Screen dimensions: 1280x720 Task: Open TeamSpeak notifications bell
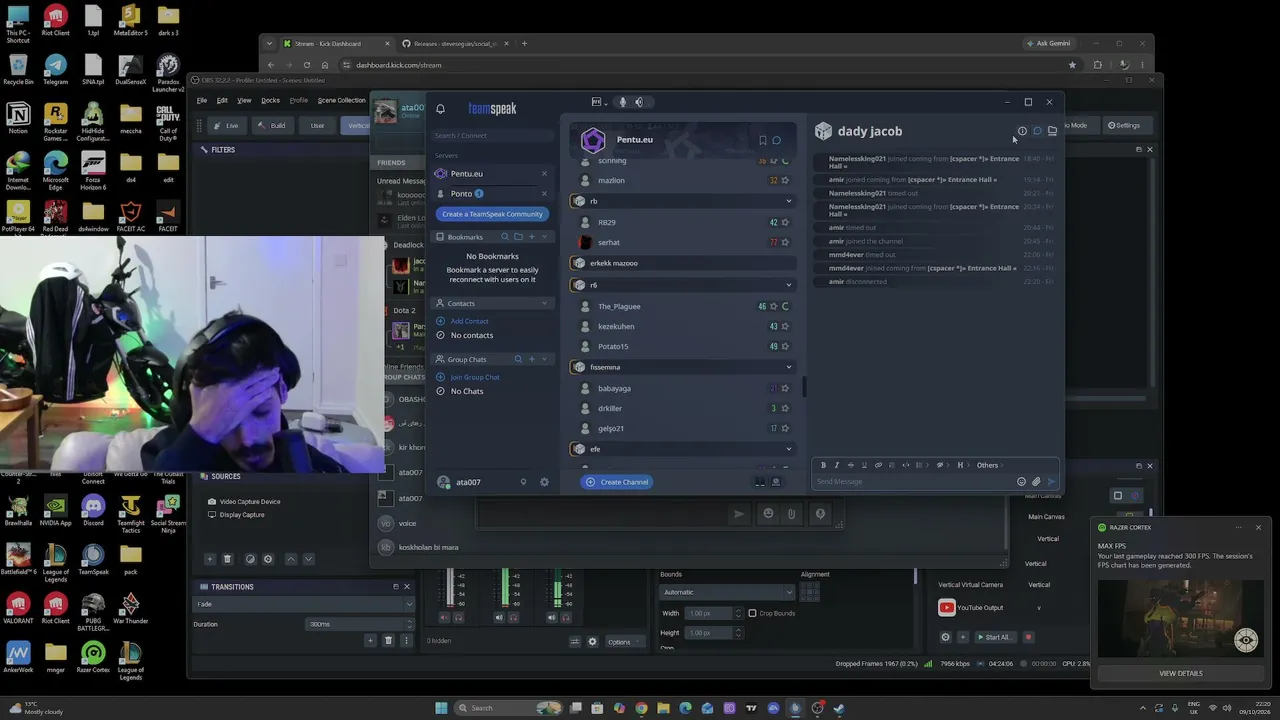click(x=440, y=109)
